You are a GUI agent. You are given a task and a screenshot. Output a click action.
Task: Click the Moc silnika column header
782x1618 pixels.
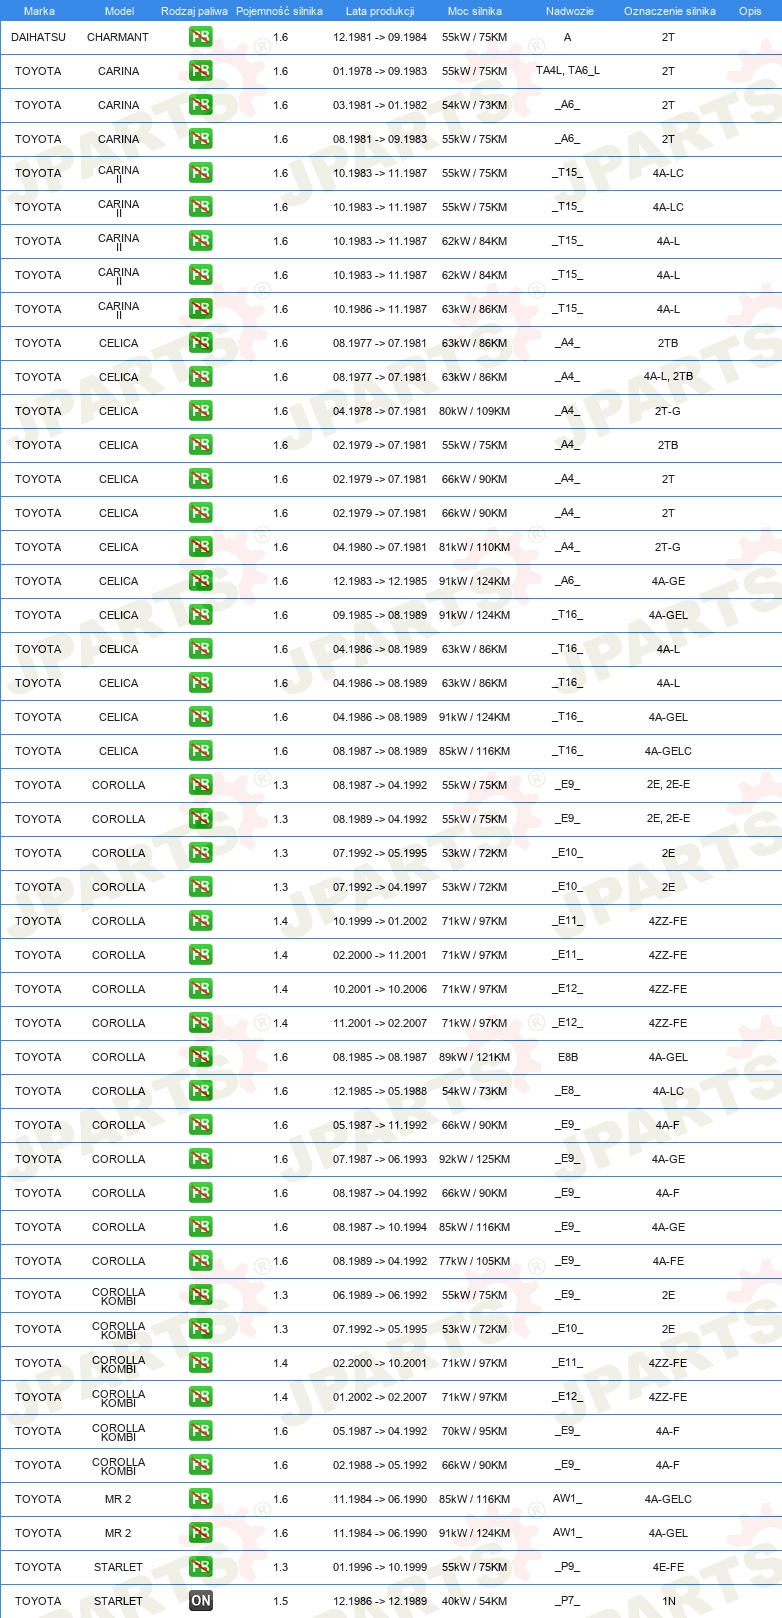[x=475, y=11]
